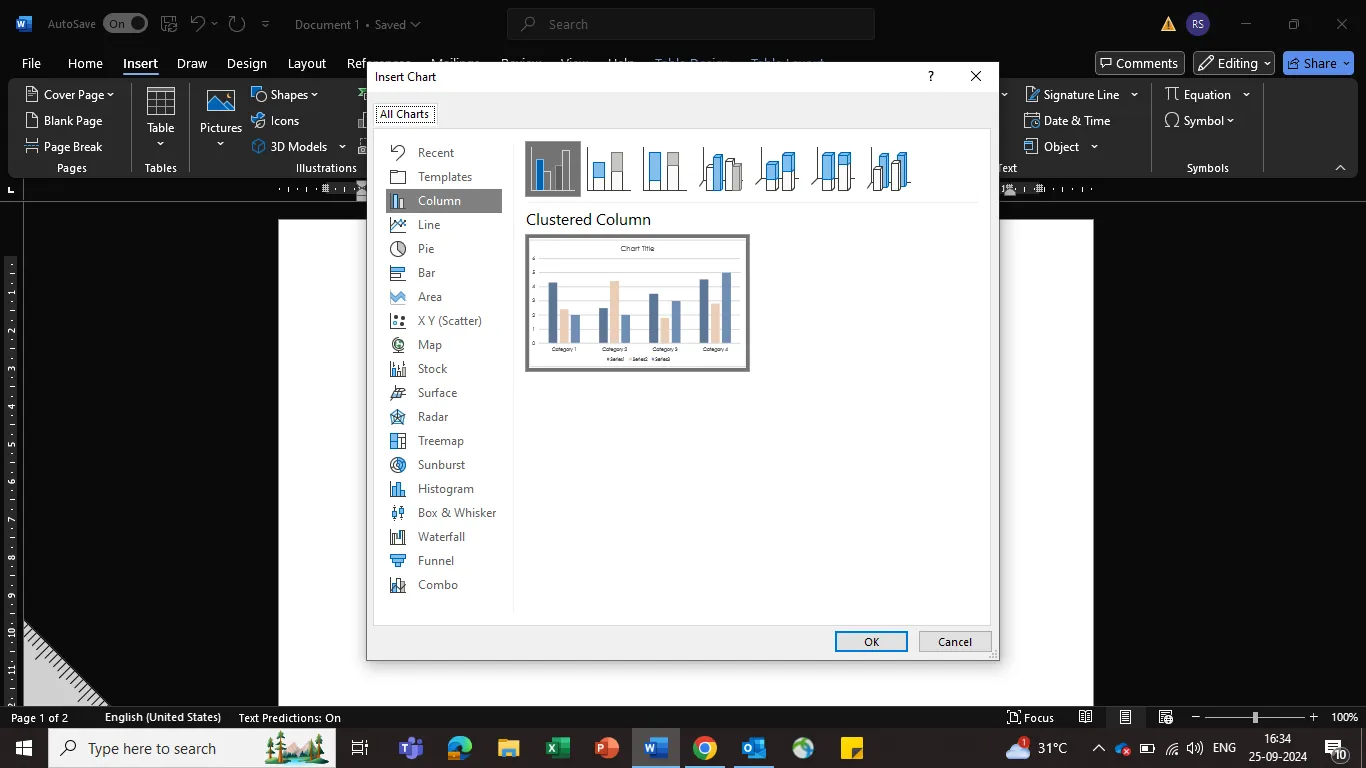Viewport: 1366px width, 768px height.
Task: Select the Stacked Column chart subtype icon
Action: (x=609, y=169)
